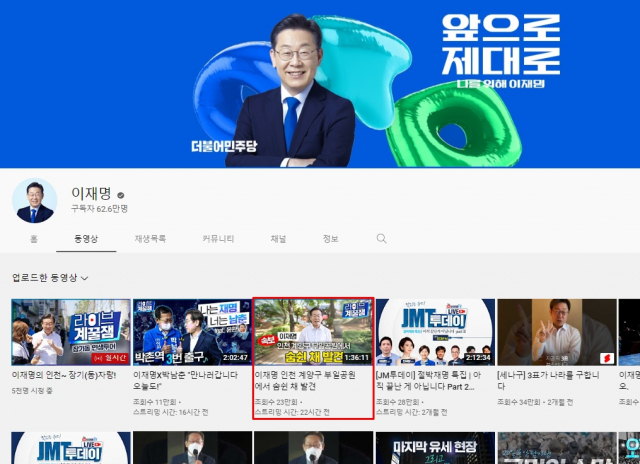The width and height of the screenshot is (640, 464).
Task: Go to the 커뮤니티 tab
Action: [x=218, y=239]
